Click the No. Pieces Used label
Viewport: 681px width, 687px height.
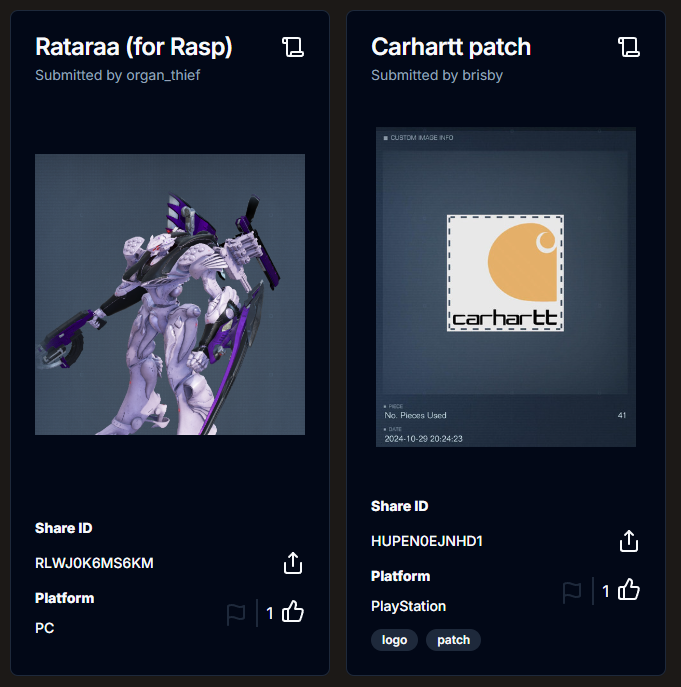pos(415,415)
